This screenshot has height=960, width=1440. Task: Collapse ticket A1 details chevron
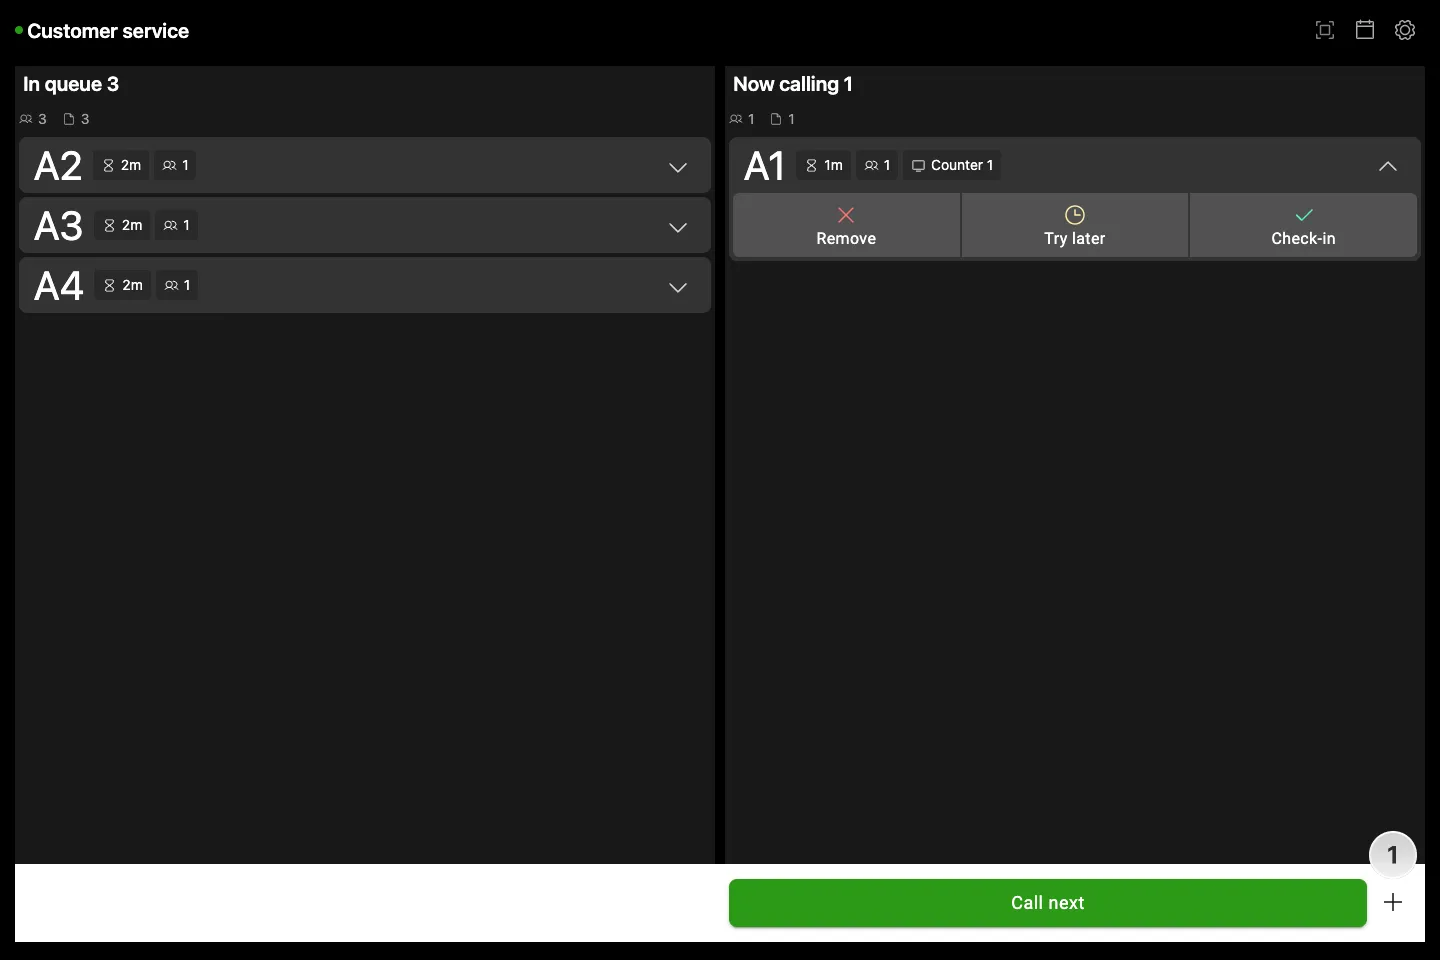(x=1388, y=166)
